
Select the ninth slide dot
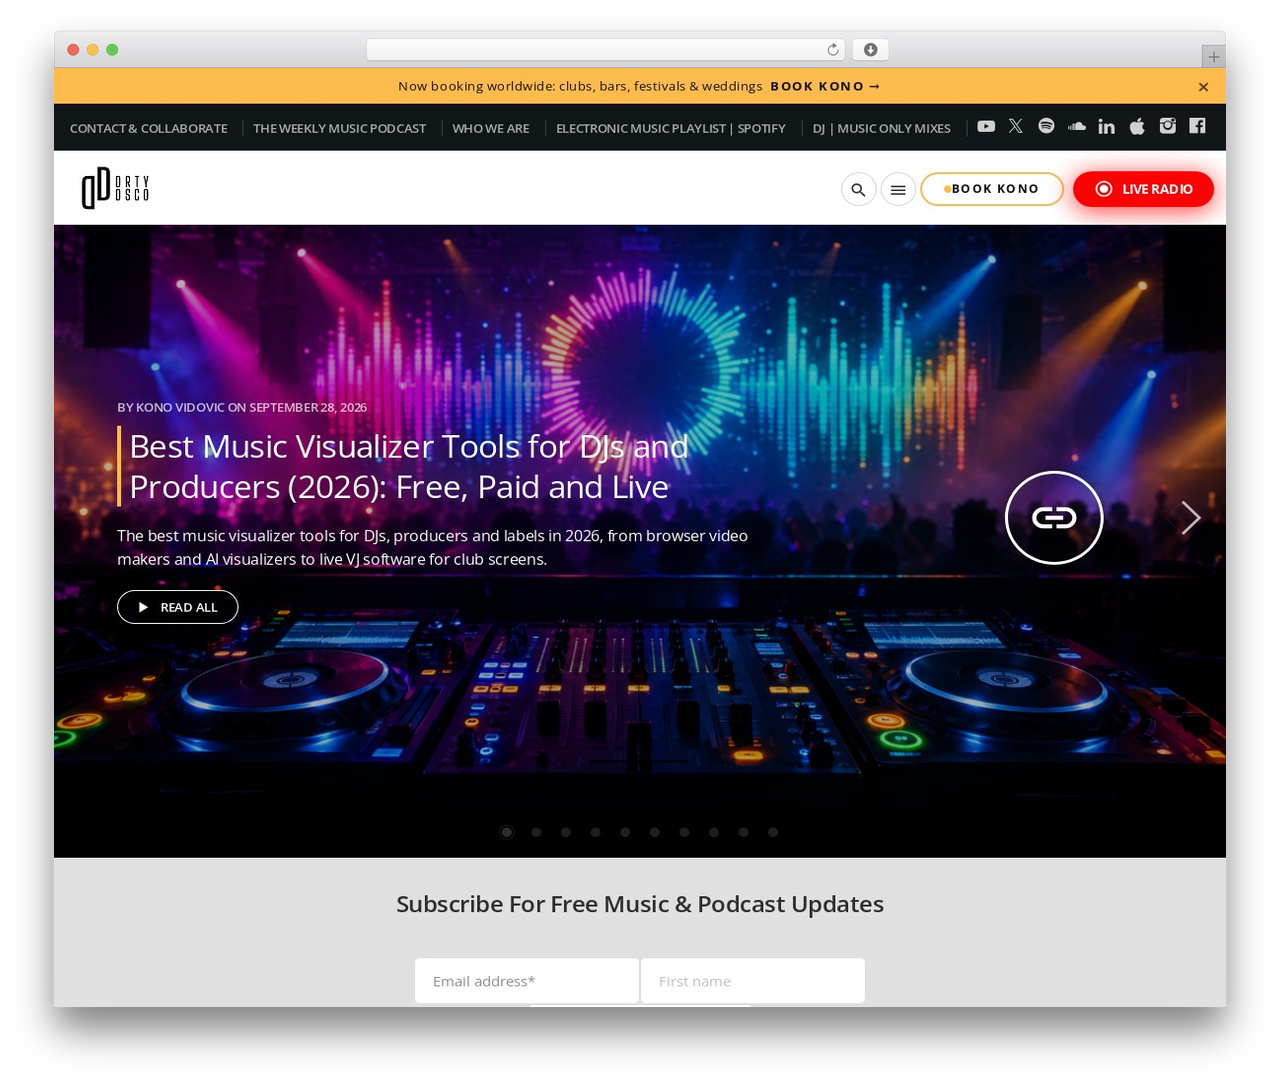(x=743, y=832)
